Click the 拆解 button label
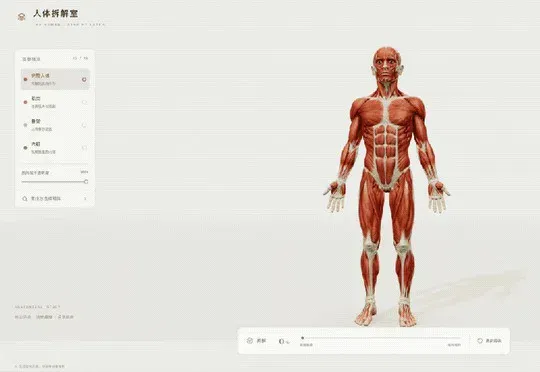This screenshot has height=372, width=540. [x=261, y=341]
